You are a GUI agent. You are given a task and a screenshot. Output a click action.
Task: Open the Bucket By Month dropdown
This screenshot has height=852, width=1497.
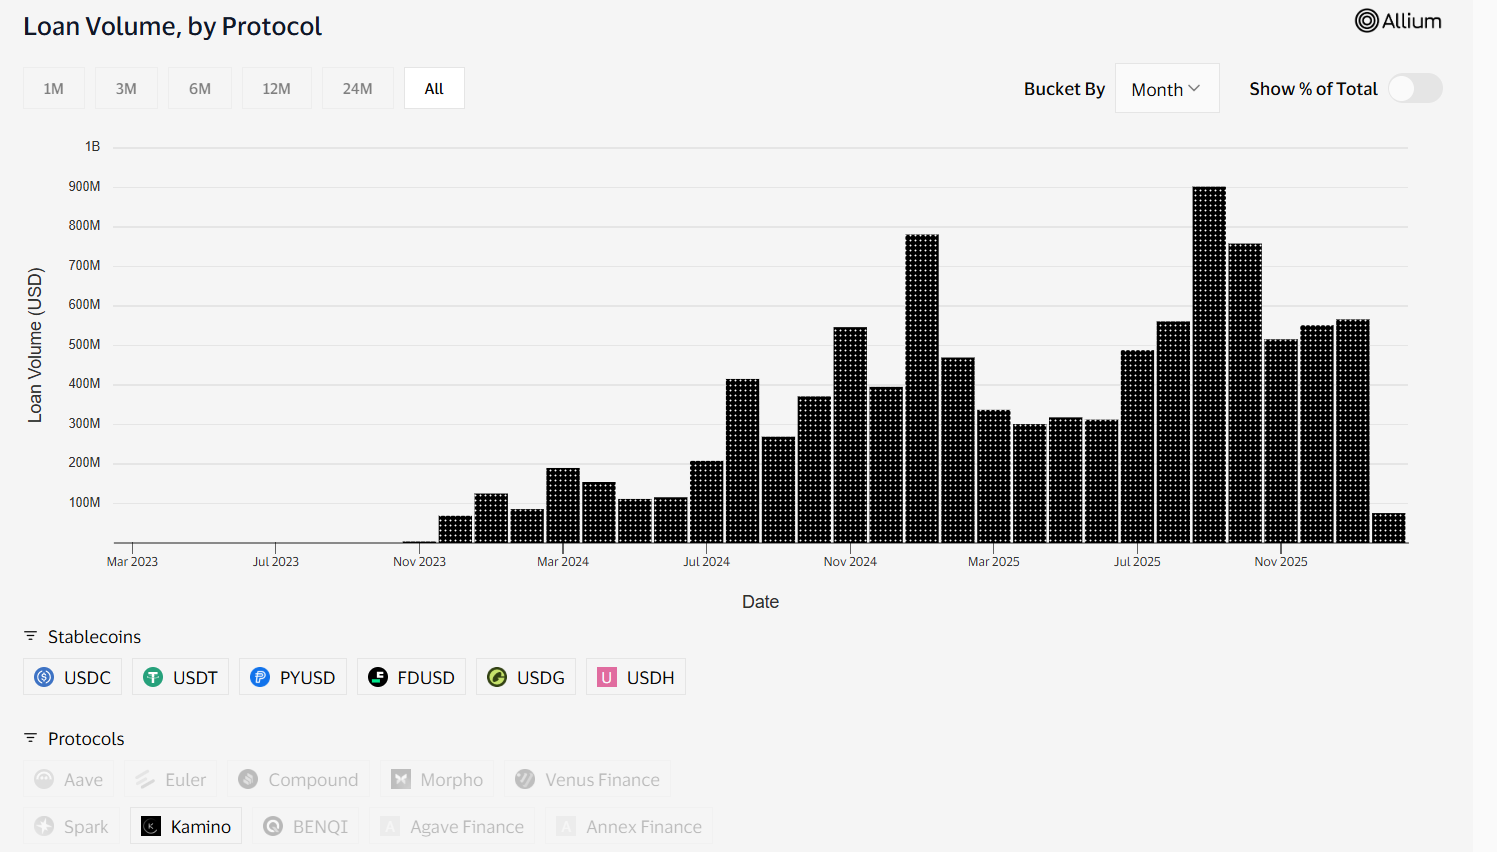1166,88
